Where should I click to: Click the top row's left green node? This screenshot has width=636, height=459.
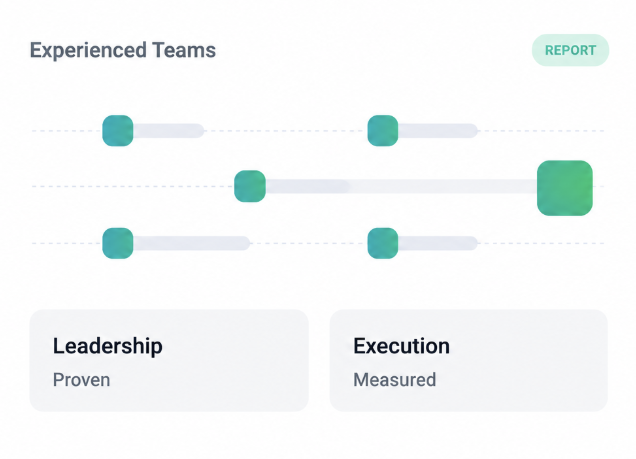click(x=118, y=131)
